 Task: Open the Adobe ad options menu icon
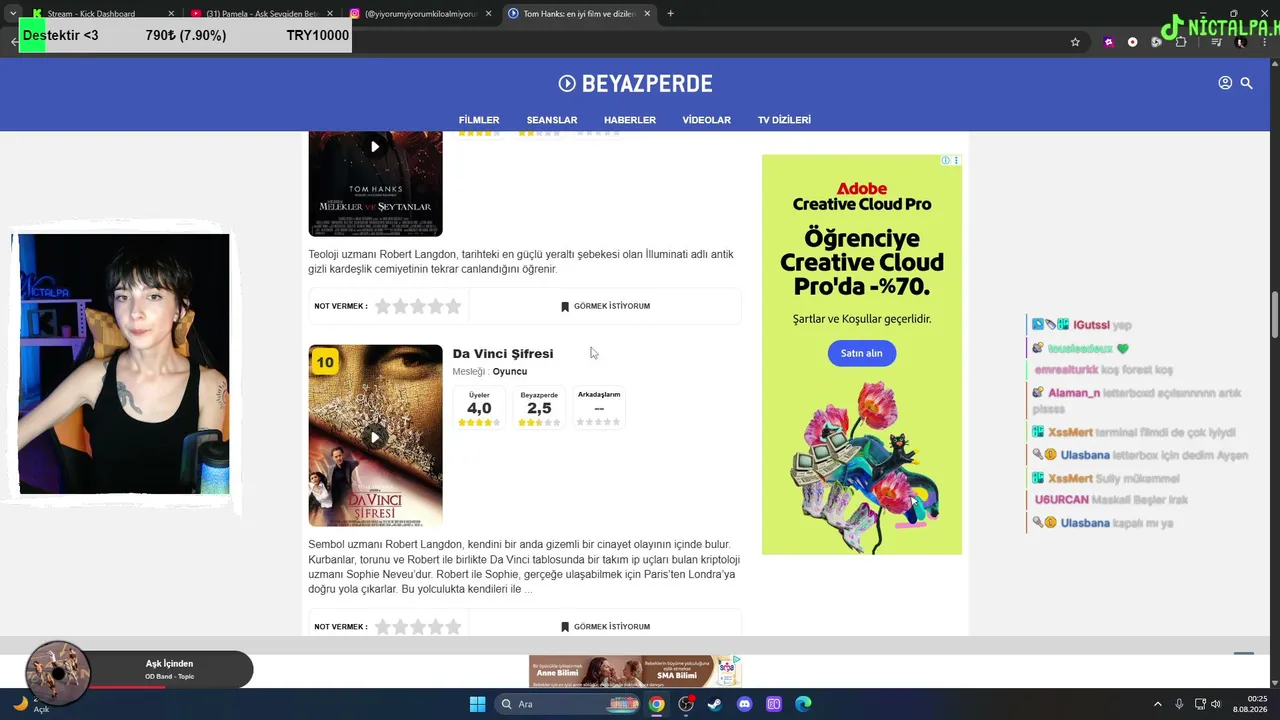coord(956,160)
